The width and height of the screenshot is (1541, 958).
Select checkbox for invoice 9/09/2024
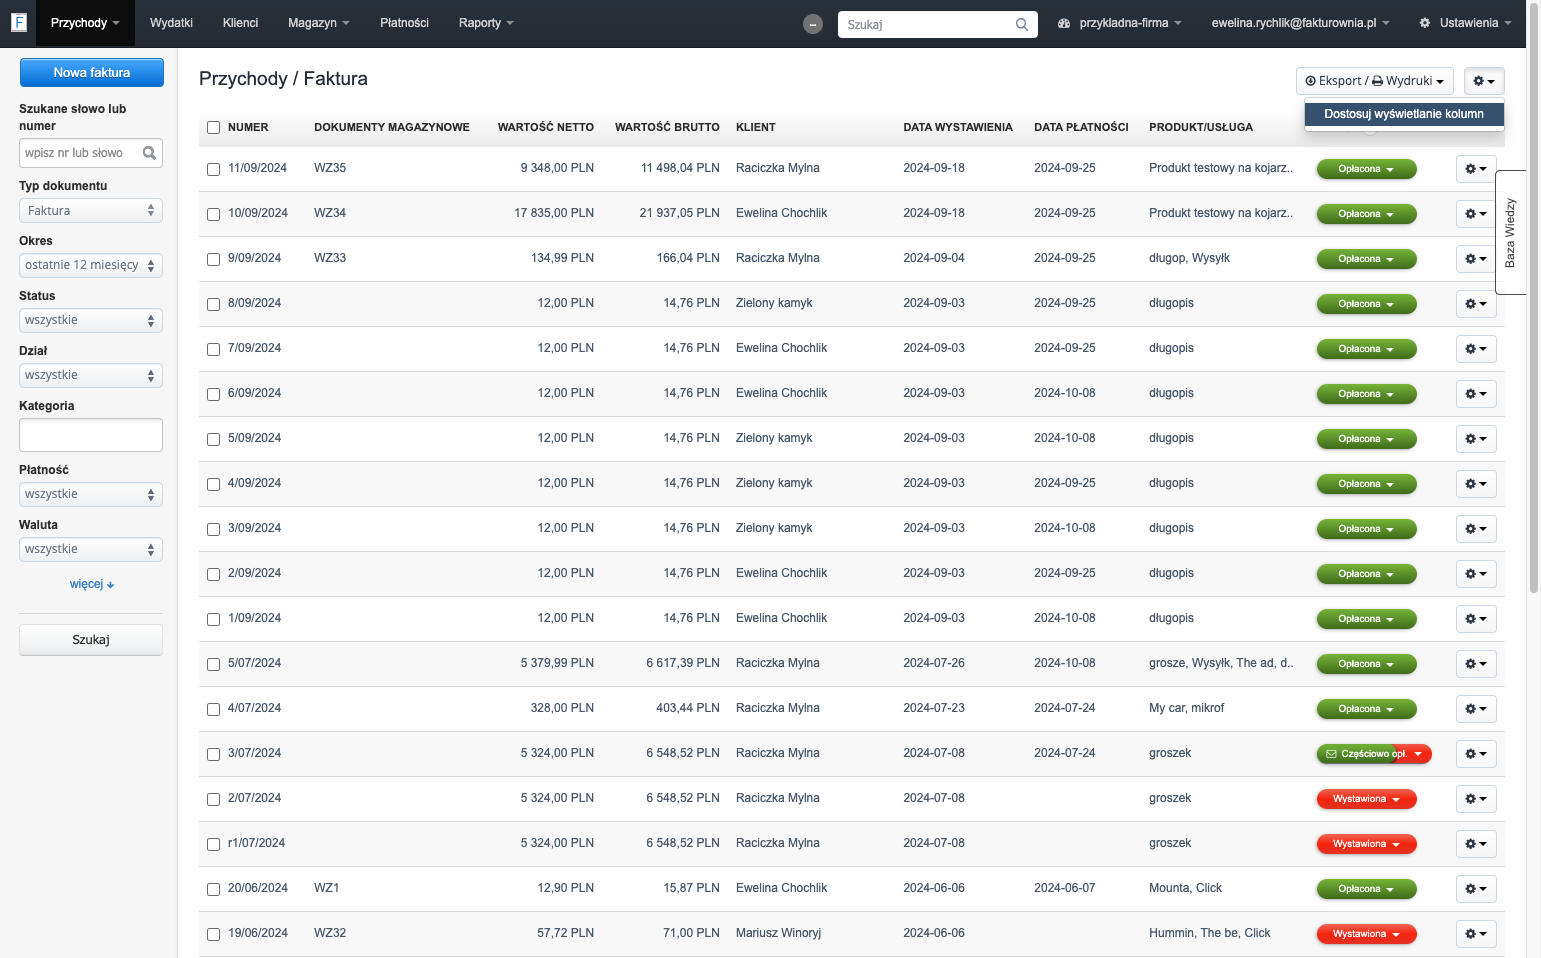[213, 259]
